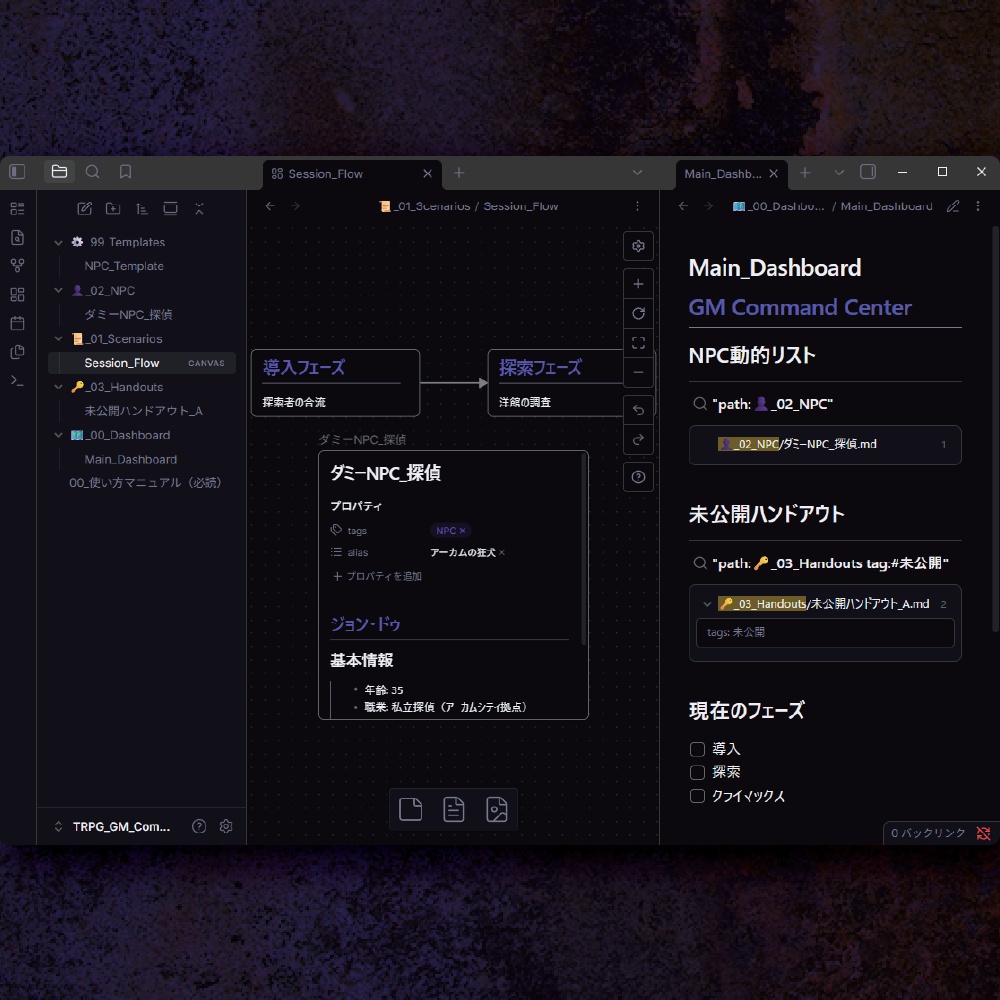1000x1000 pixels.
Task: Click プロパティを追加 in NPC card
Action: point(377,576)
